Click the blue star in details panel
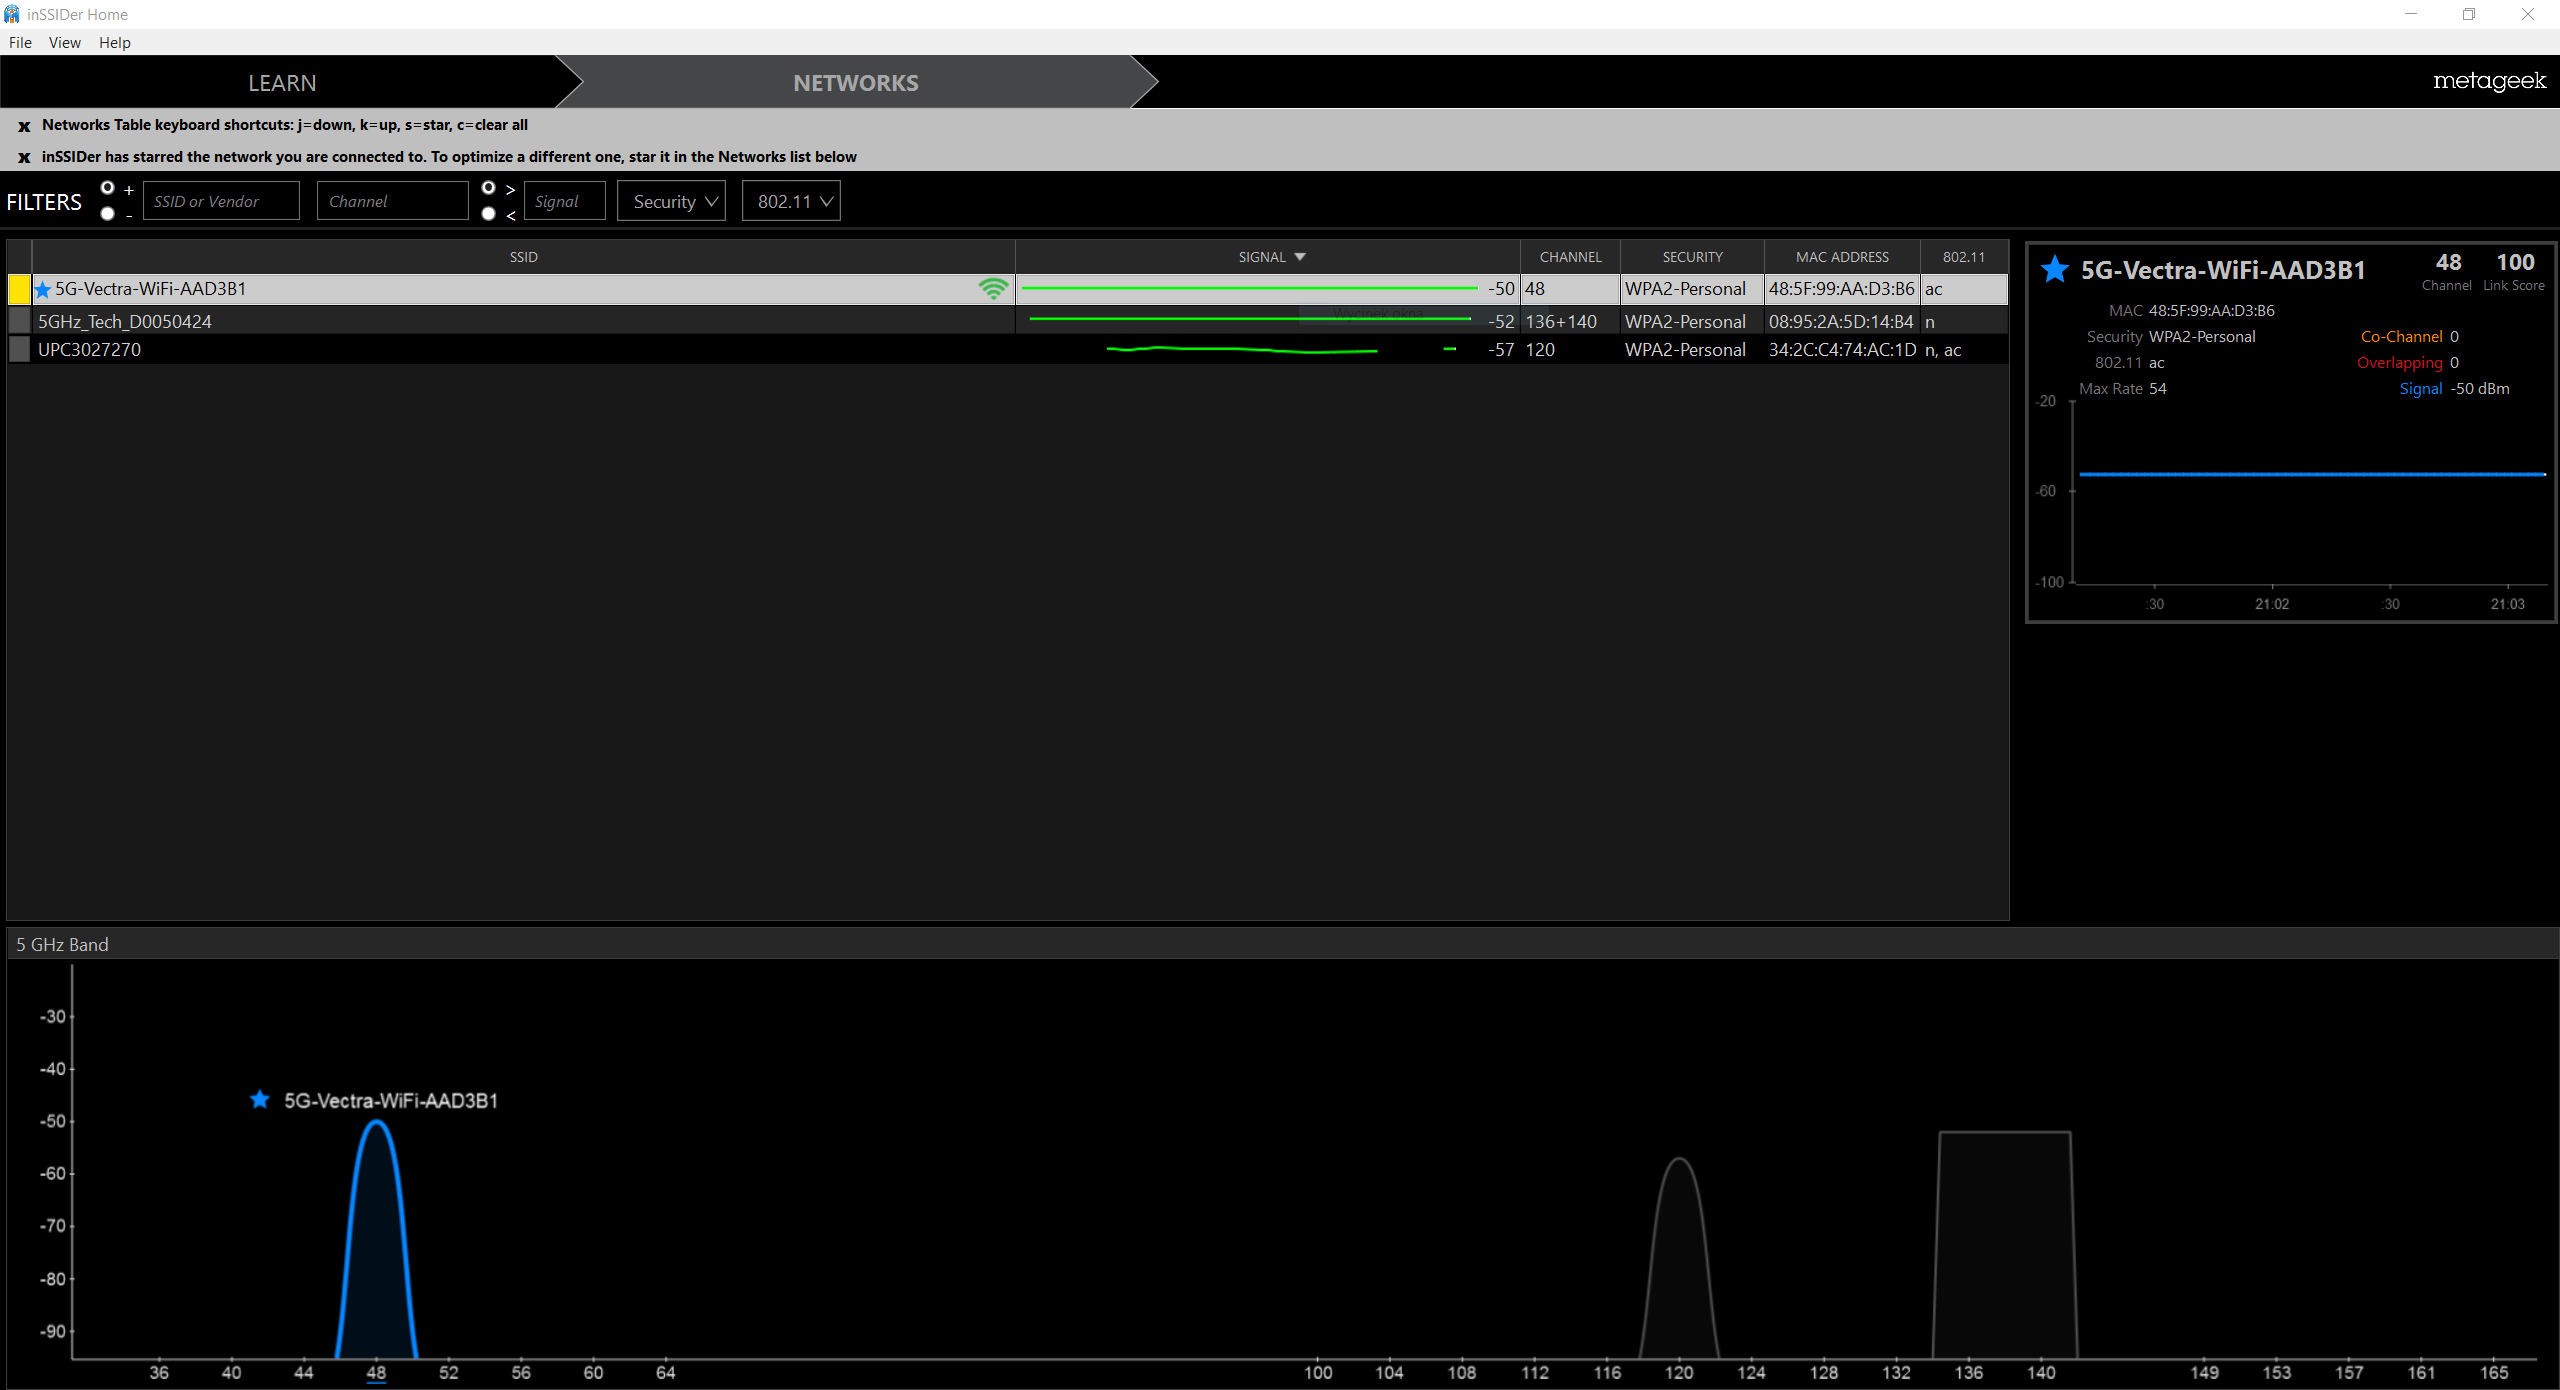Image resolution: width=2560 pixels, height=1390 pixels. pos(2055,269)
